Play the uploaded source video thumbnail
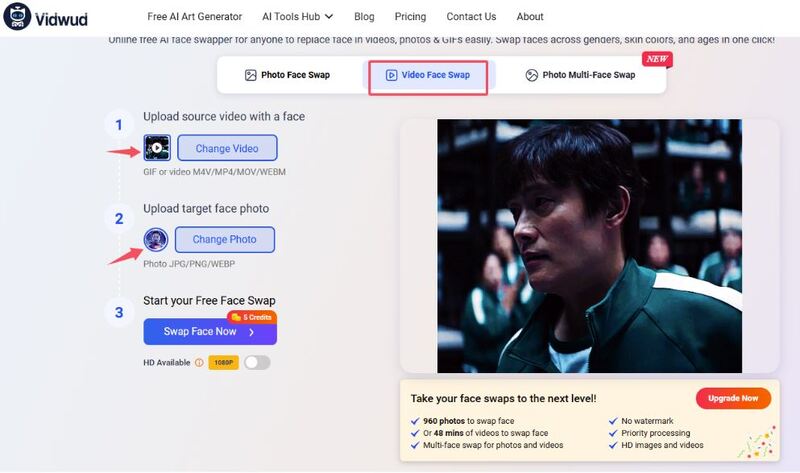 tap(157, 147)
